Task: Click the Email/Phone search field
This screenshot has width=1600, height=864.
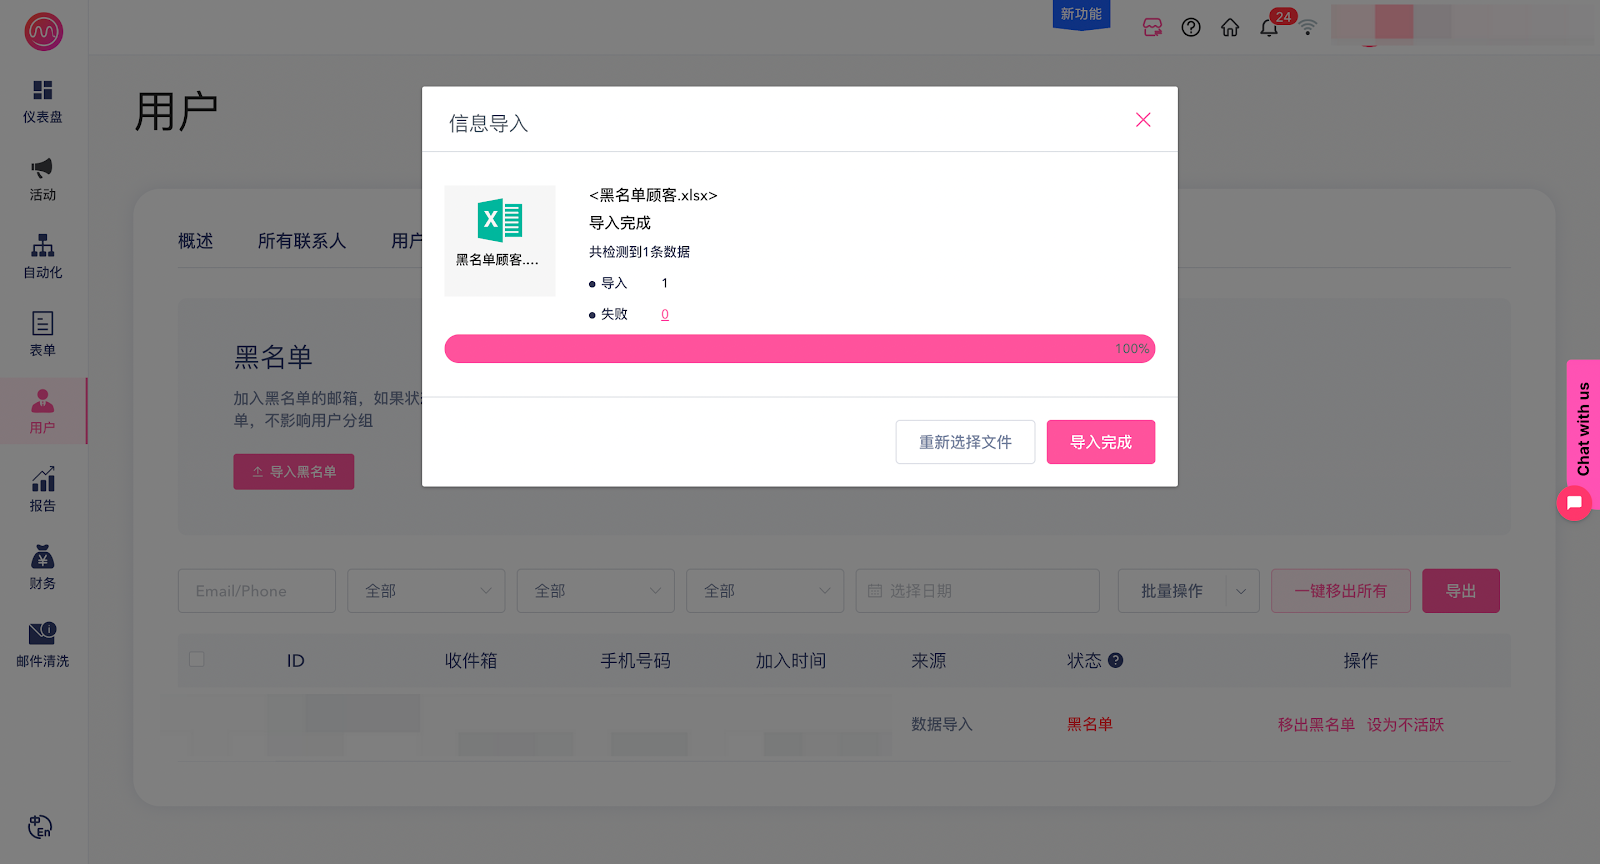Action: (x=257, y=591)
